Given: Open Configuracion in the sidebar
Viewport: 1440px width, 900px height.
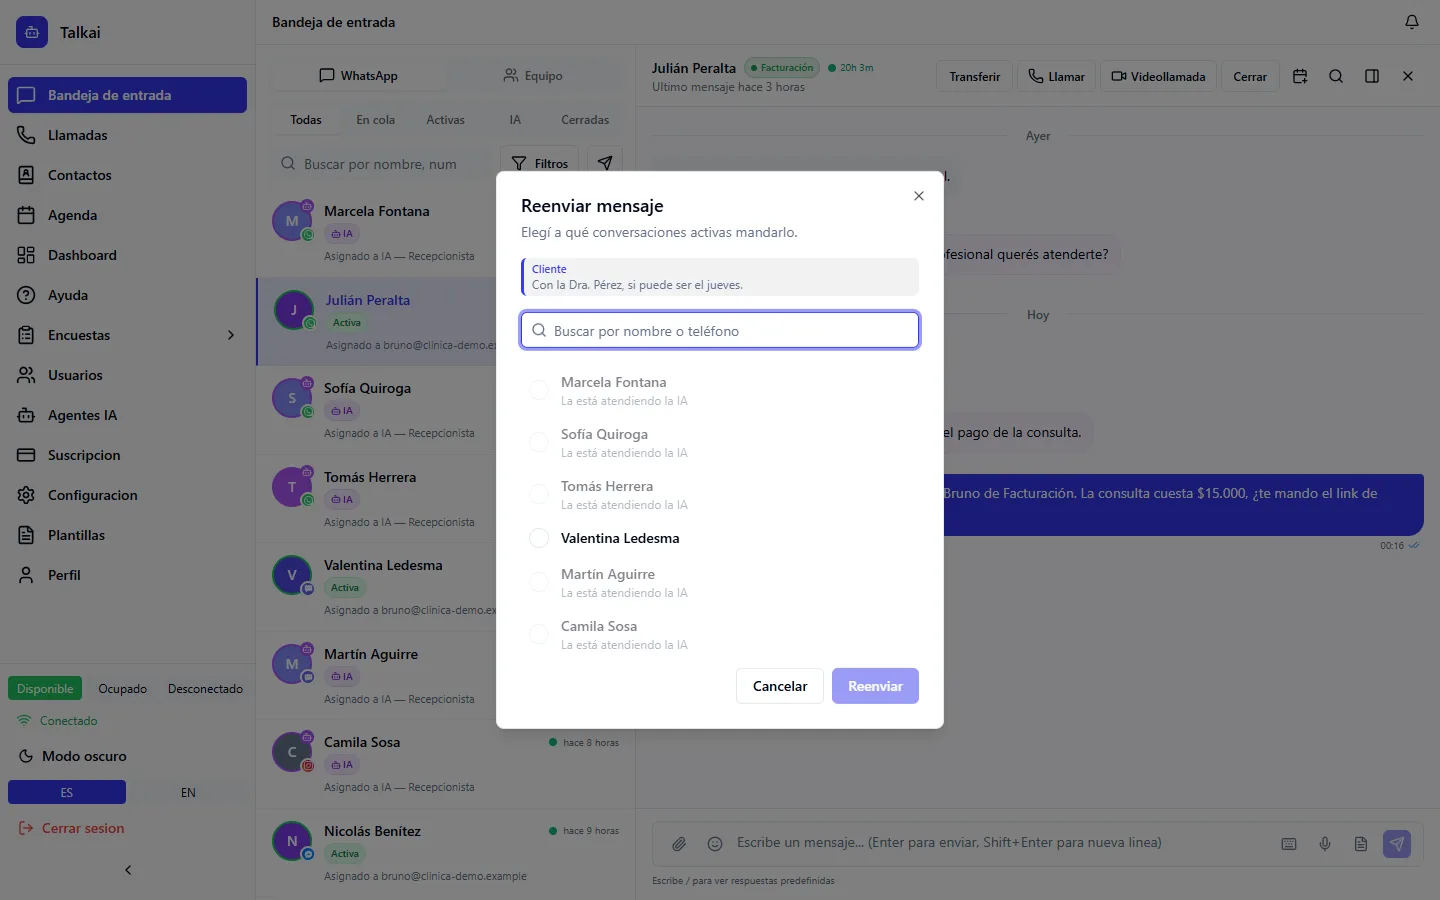Looking at the screenshot, I should click(x=127, y=495).
